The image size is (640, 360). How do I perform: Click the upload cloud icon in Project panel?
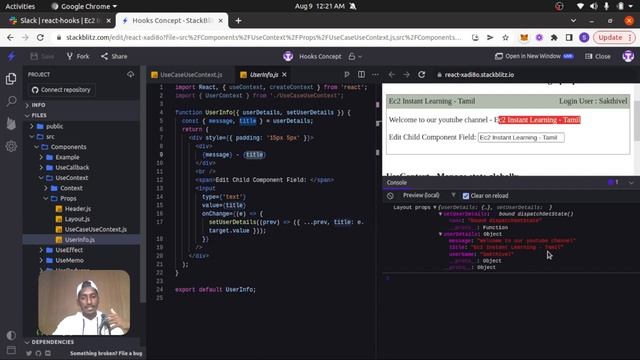click(131, 74)
